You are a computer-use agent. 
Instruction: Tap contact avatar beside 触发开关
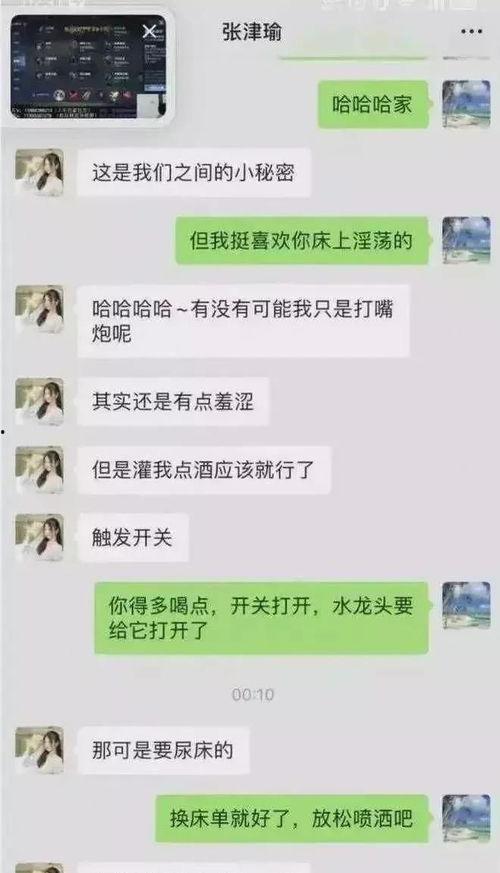40,537
